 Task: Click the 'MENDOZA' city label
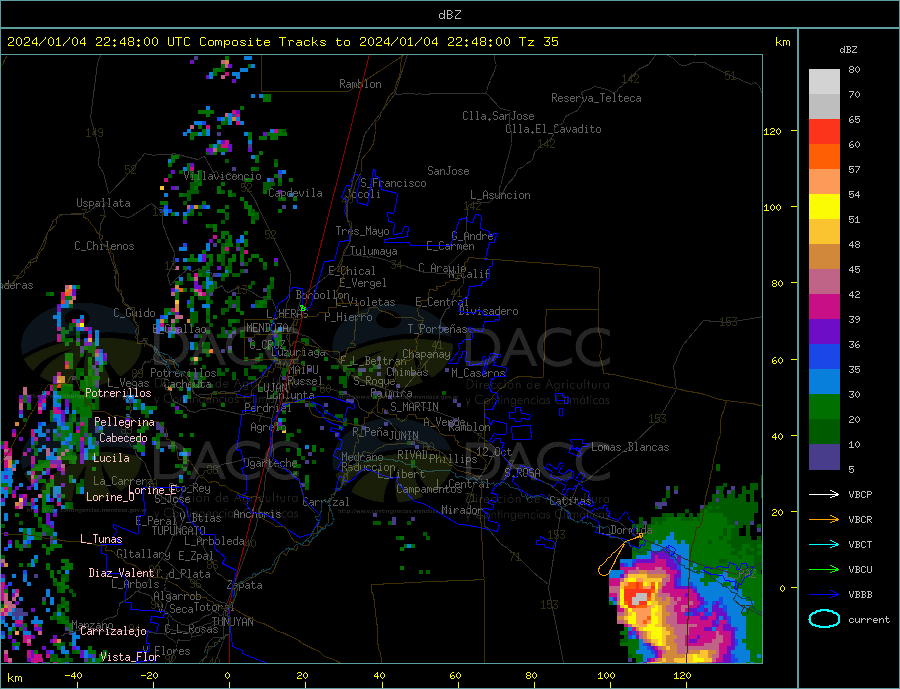[x=267, y=328]
